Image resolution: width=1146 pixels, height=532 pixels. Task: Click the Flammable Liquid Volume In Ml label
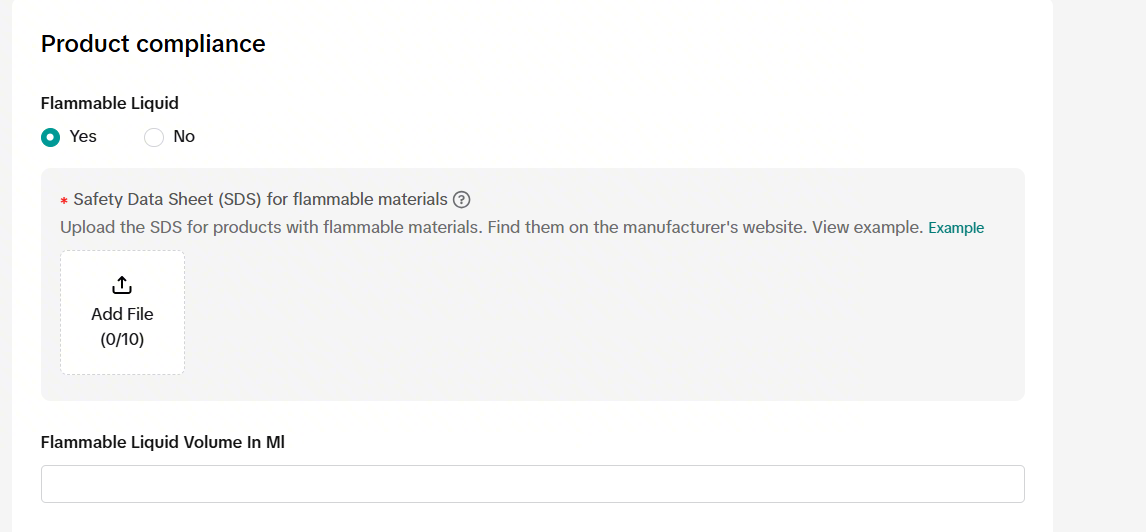(x=163, y=442)
